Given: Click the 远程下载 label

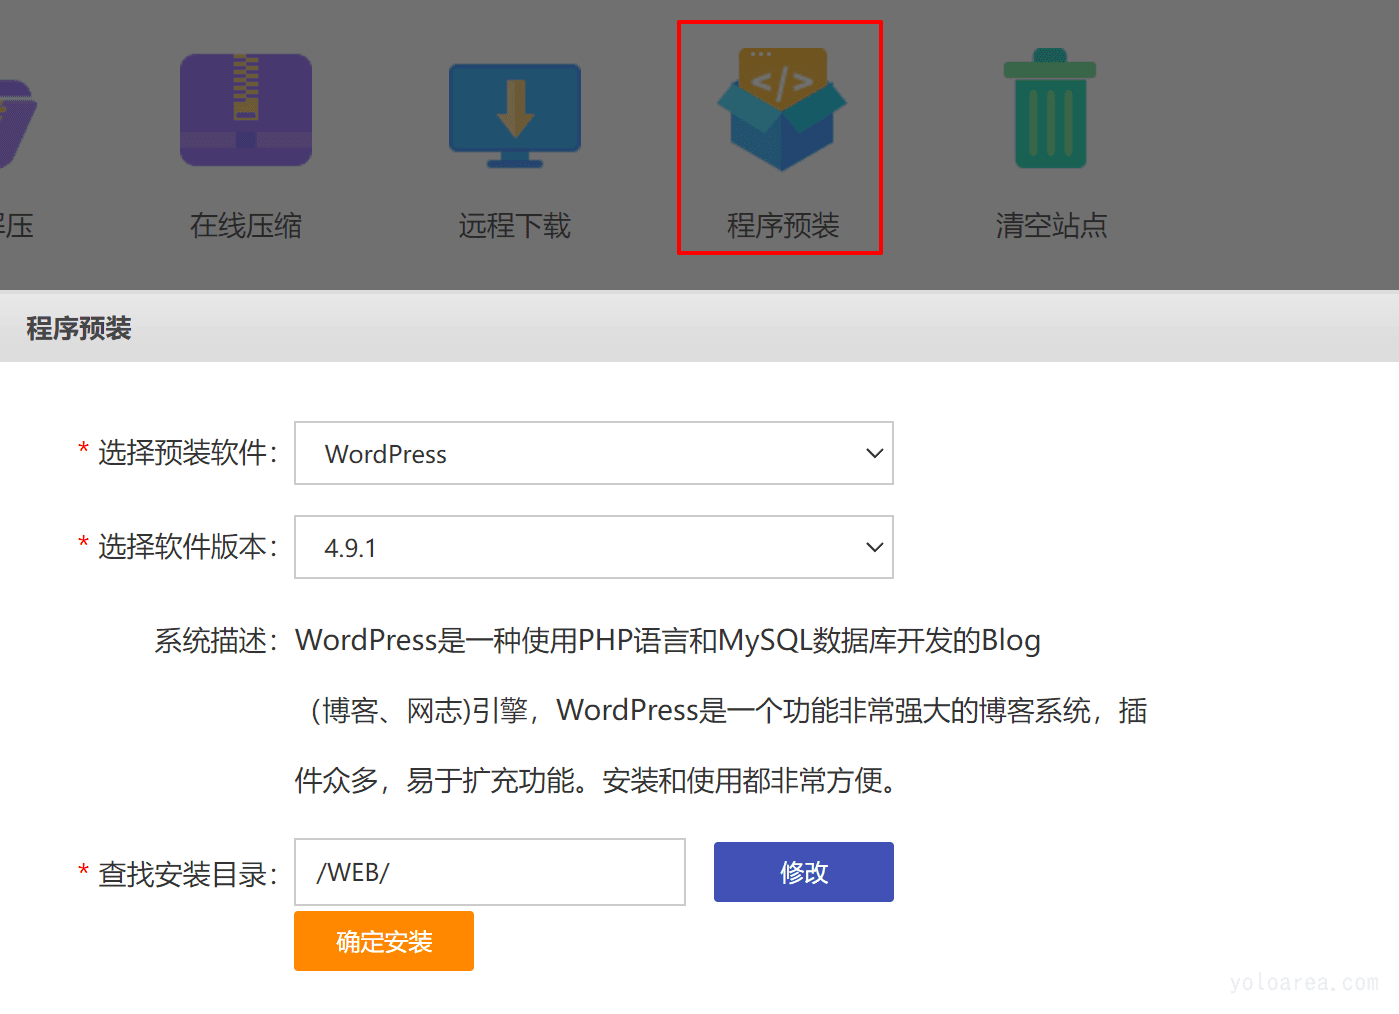Looking at the screenshot, I should 515,226.
